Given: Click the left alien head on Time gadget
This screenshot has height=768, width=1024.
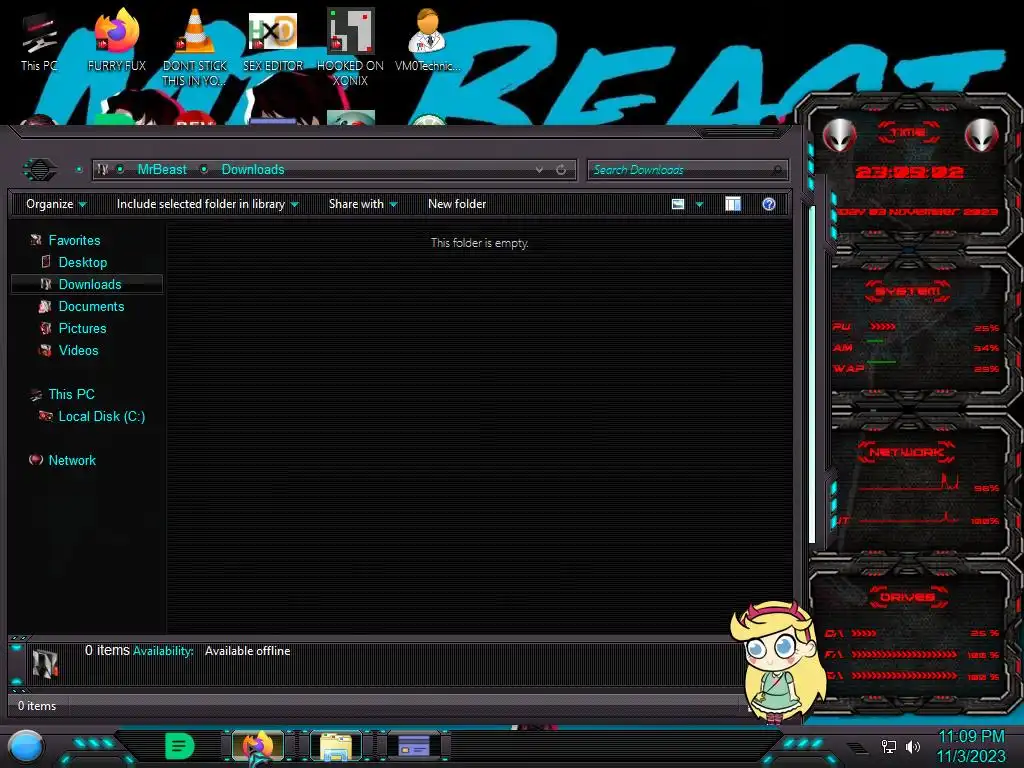Looking at the screenshot, I should click(839, 136).
